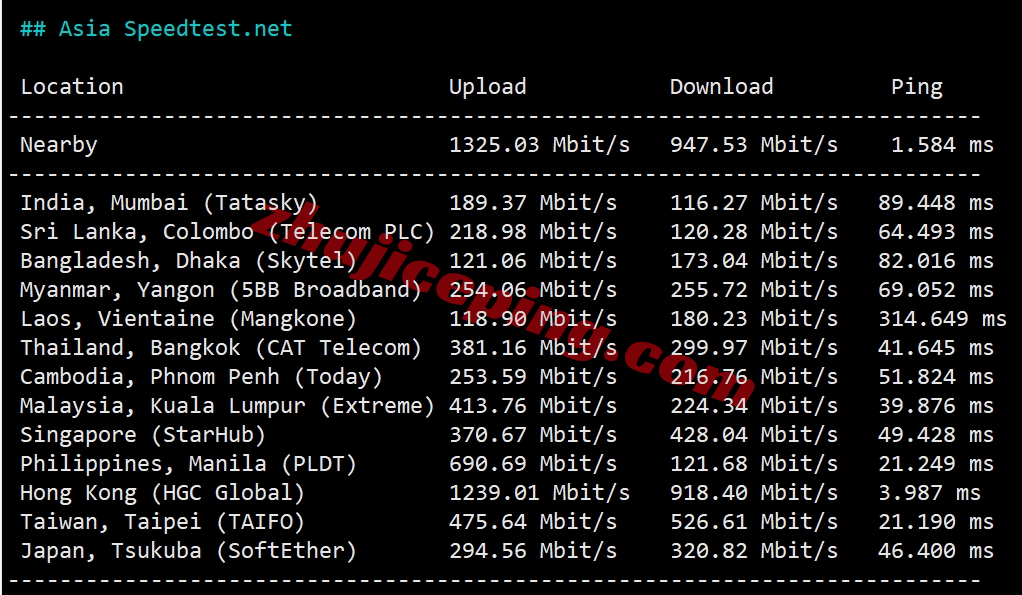The width and height of the screenshot is (1022, 595).
Task: Click the "Location" column header
Action: click(72, 87)
